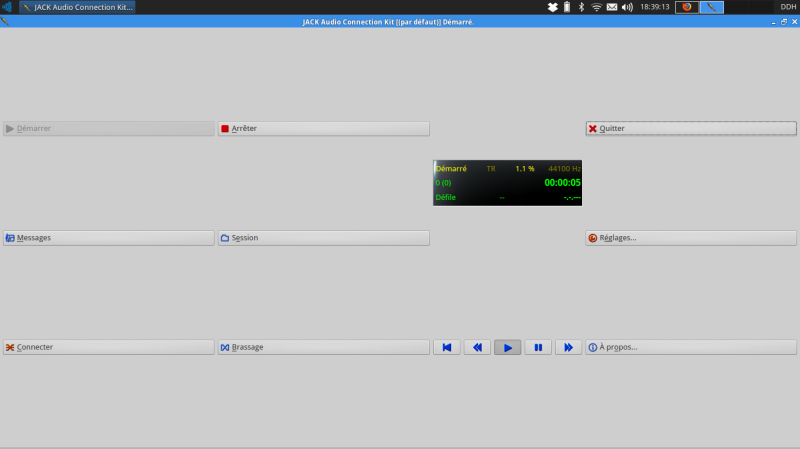The image size is (800, 449).
Task: Close the JACK window
Action: [794, 22]
